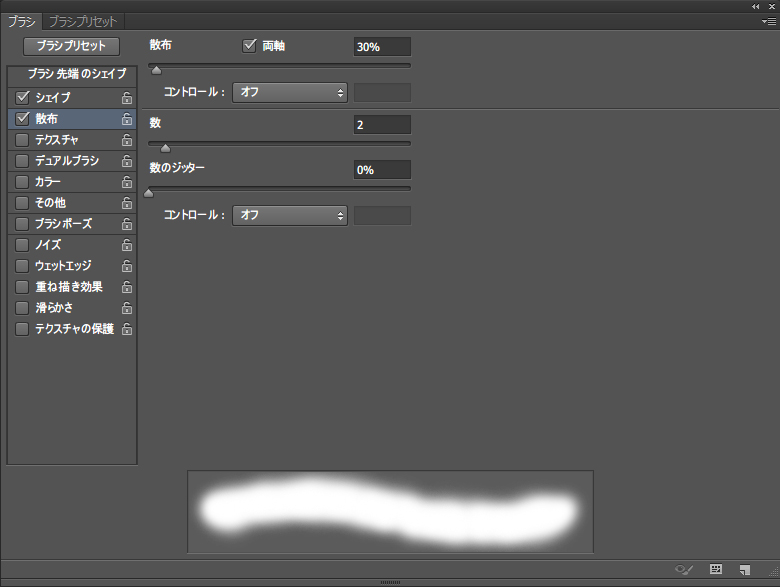This screenshot has height=587, width=780.
Task: Enable the ブラシポーズ checkbox
Action: (x=22, y=224)
